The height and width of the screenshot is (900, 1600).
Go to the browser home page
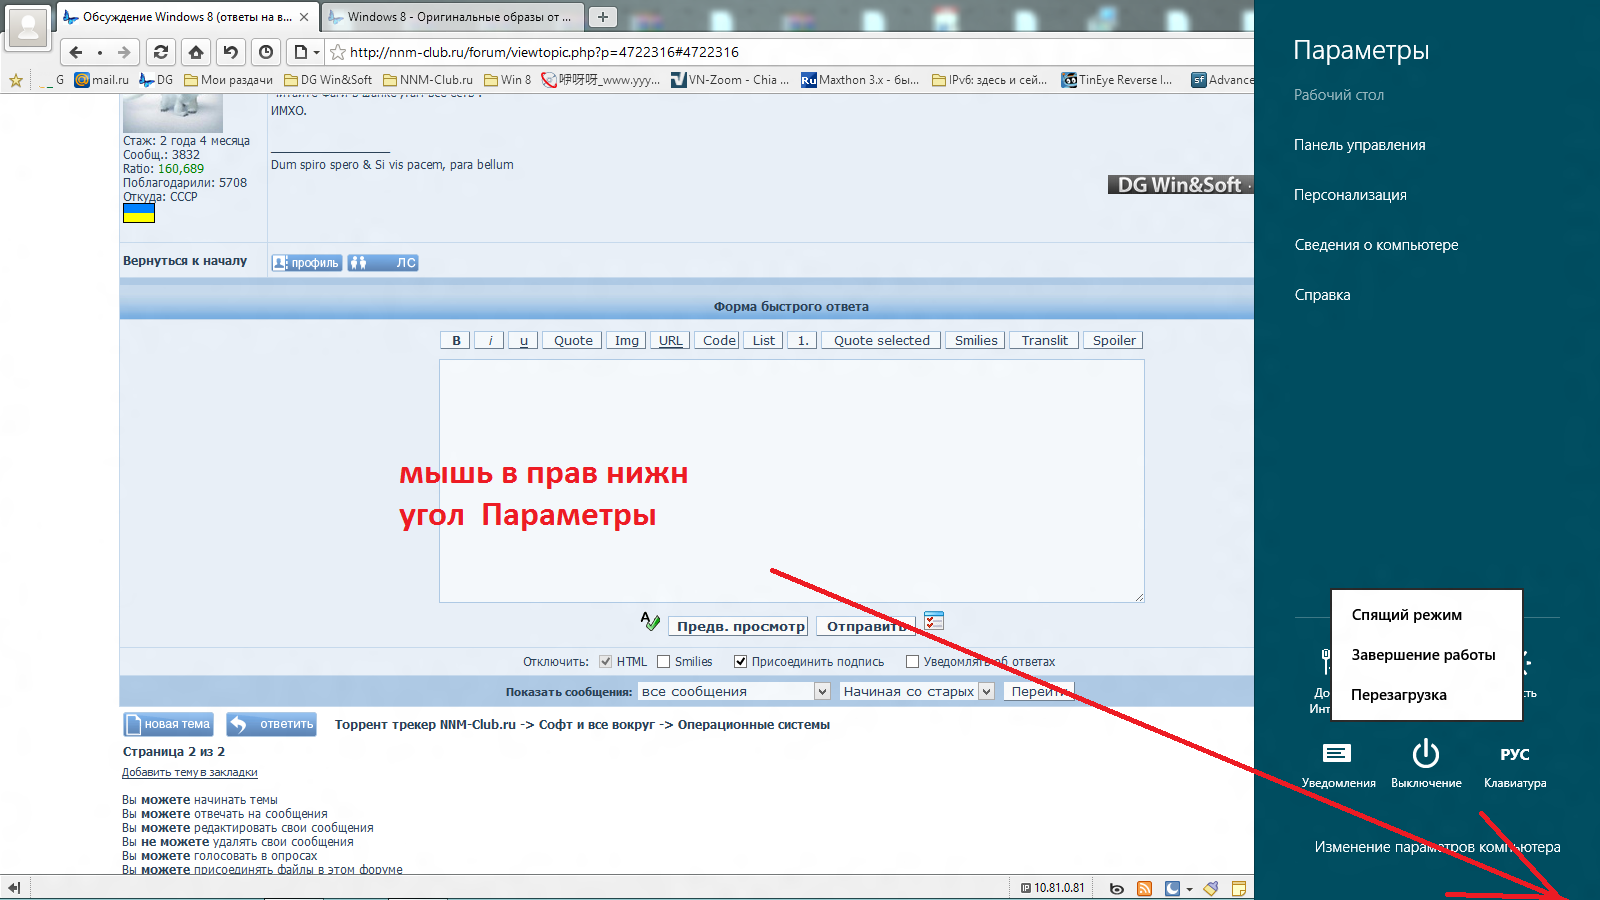(x=196, y=52)
